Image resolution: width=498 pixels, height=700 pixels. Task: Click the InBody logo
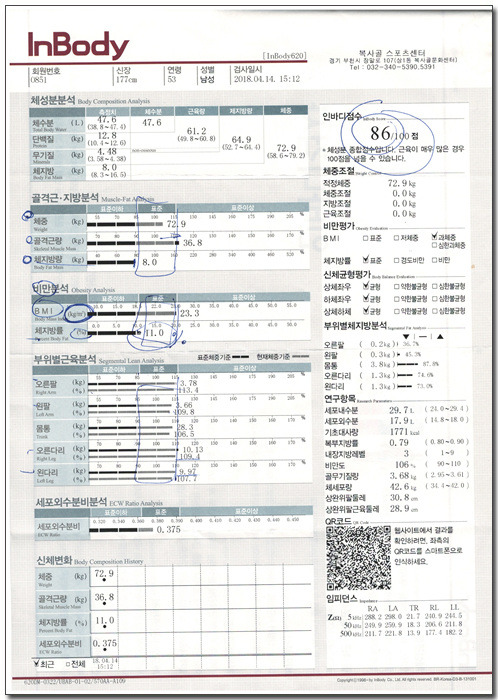pyautogui.click(x=78, y=46)
